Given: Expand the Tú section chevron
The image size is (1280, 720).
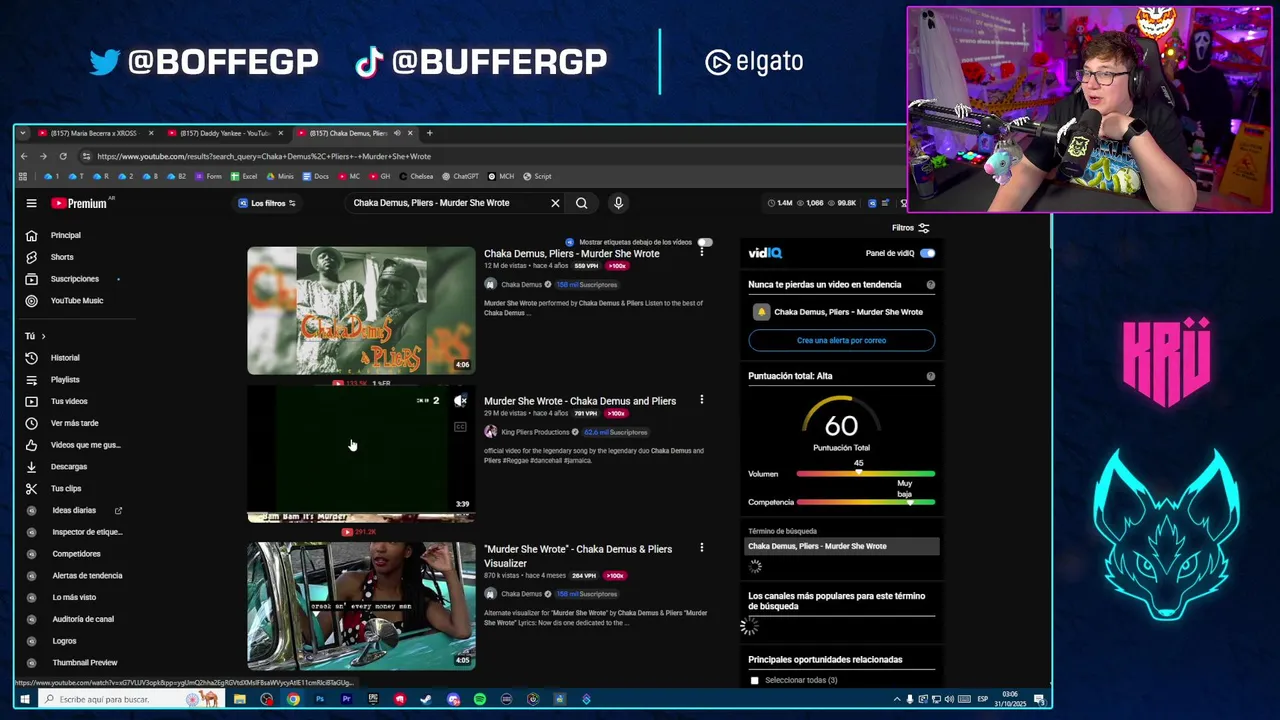Looking at the screenshot, I should coord(43,336).
